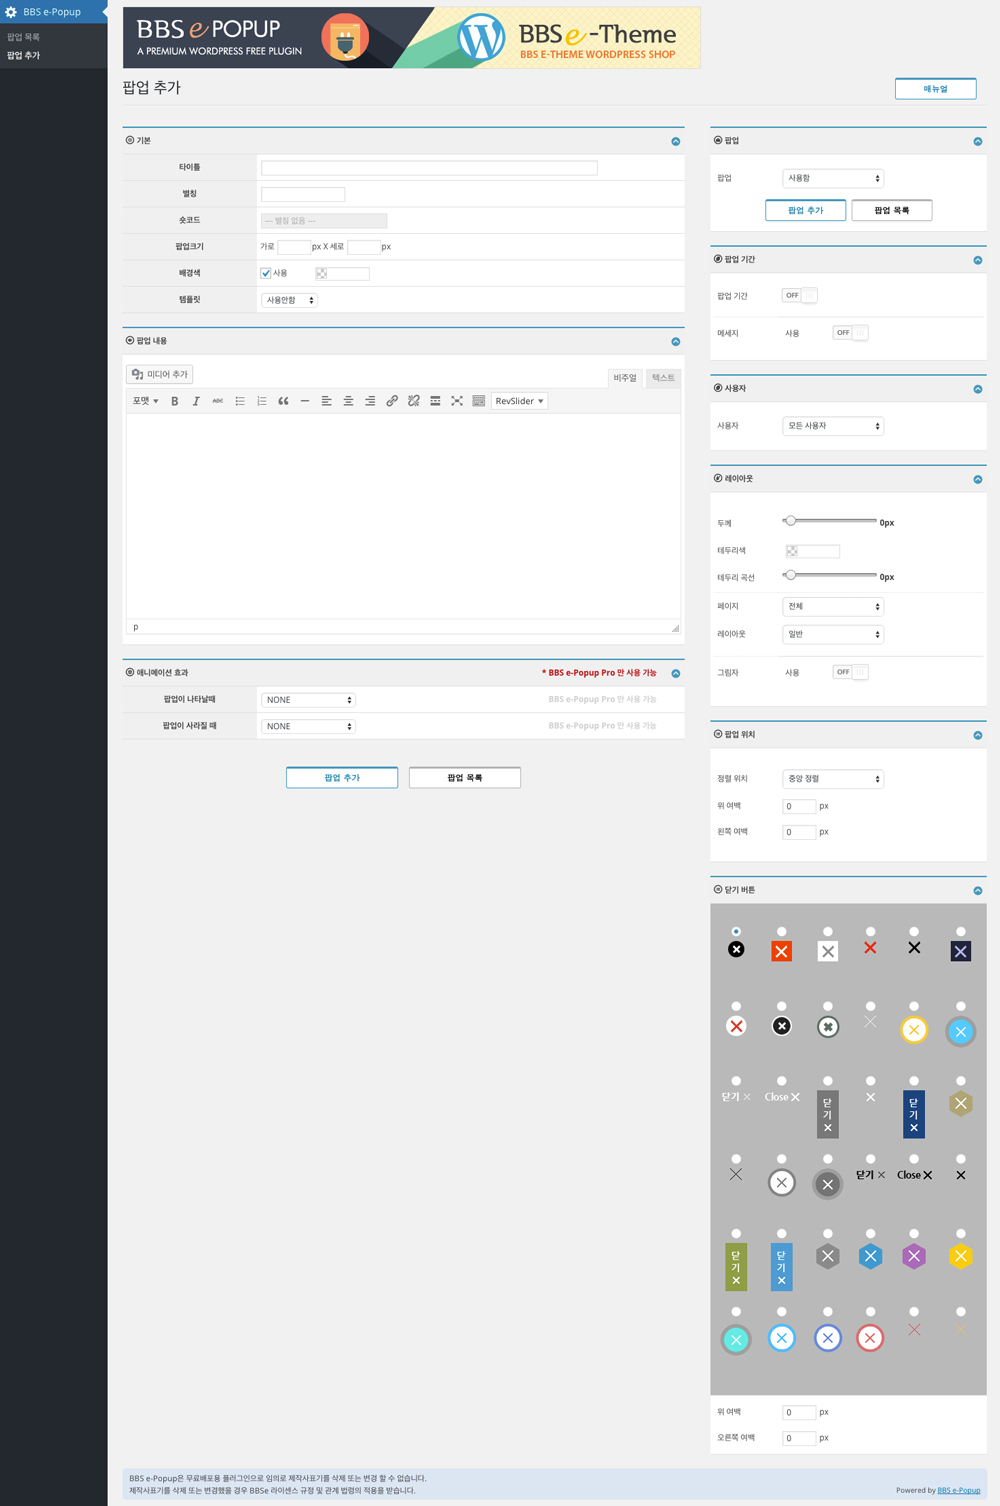Screen dimensions: 1000x1506
Task: Click the 테두리 곡선 slider handle
Action: point(791,575)
